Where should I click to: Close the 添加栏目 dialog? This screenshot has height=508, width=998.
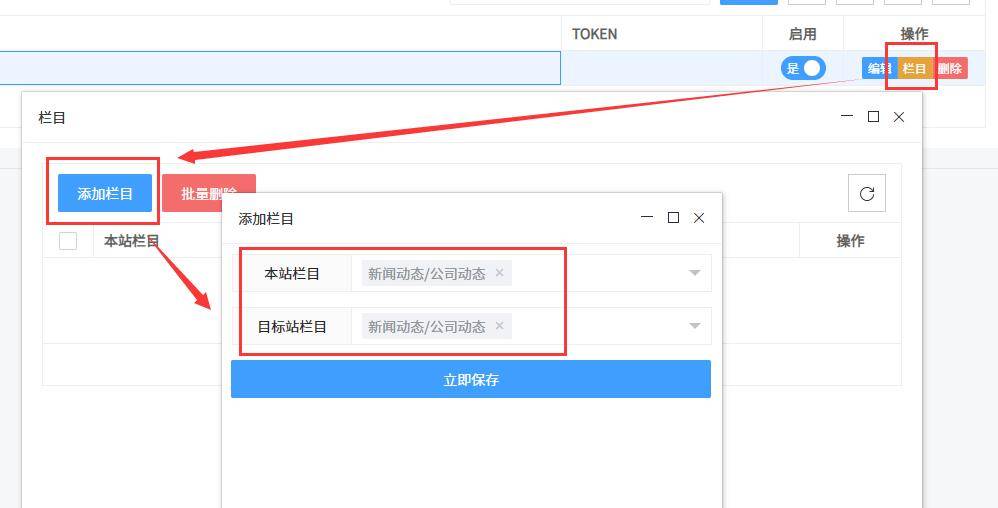[x=699, y=218]
